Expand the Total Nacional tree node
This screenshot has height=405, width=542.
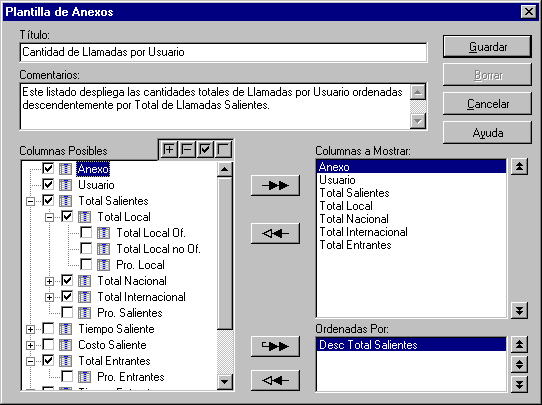click(x=49, y=281)
